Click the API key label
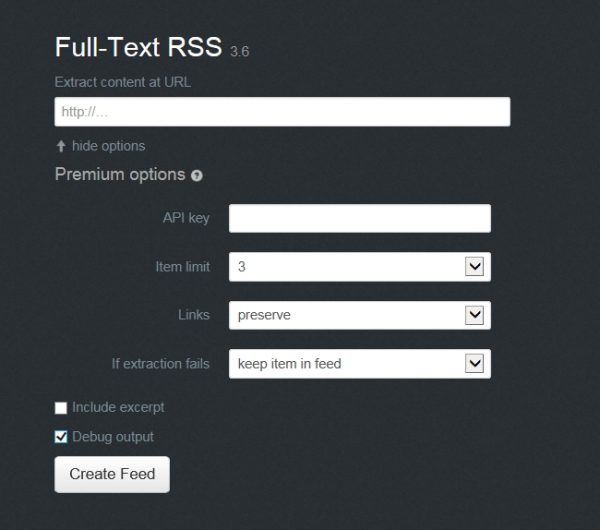This screenshot has height=530, width=600. click(186, 218)
